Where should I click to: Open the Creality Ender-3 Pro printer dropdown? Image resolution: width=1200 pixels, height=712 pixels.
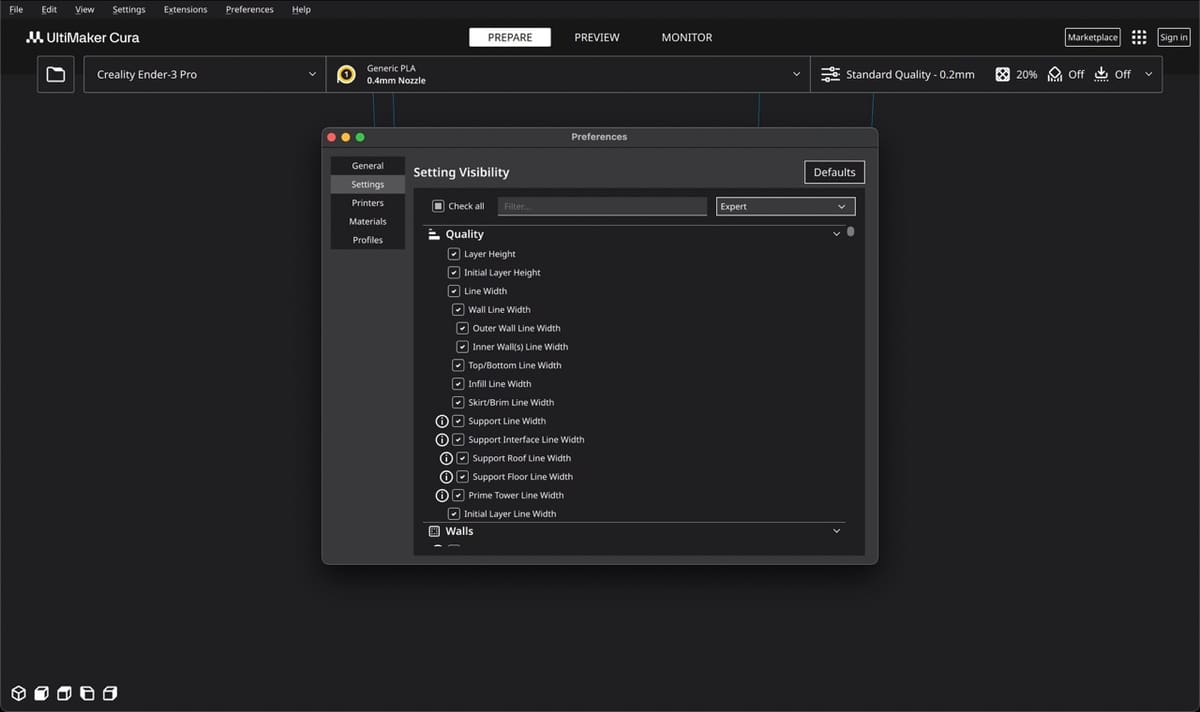coord(205,75)
